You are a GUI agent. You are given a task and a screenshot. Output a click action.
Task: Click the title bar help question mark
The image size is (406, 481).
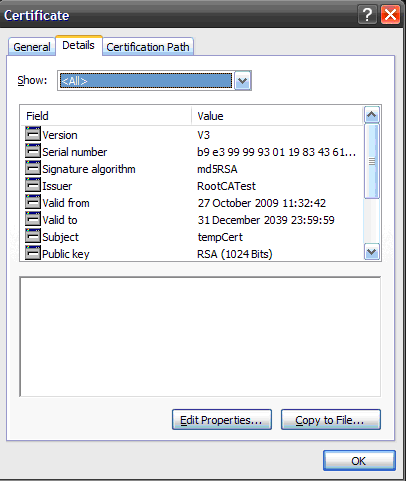367,15
